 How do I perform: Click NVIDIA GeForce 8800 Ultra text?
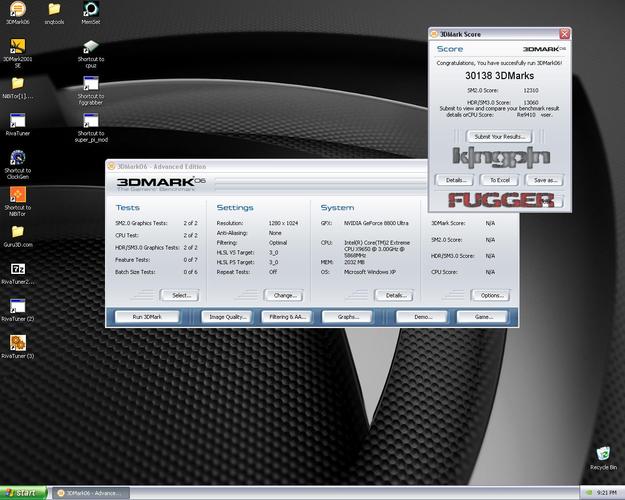tap(376, 223)
